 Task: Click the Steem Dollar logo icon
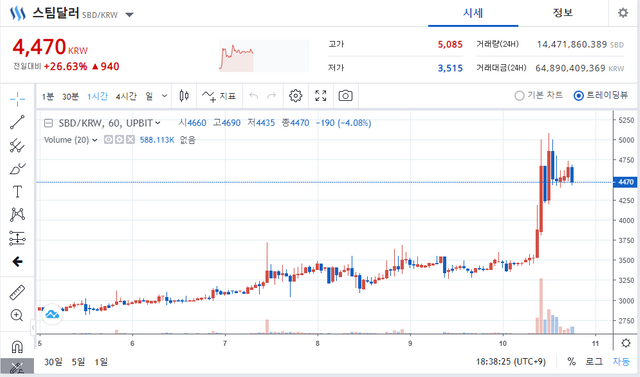coord(18,13)
